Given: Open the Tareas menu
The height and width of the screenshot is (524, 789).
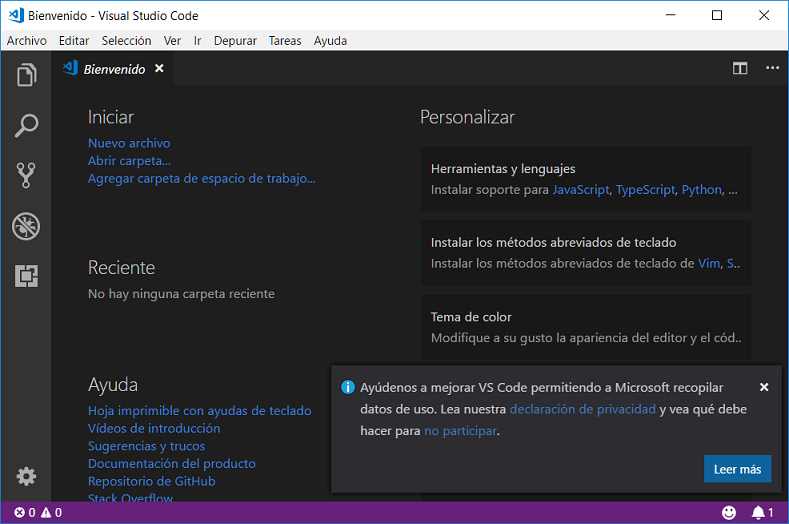Looking at the screenshot, I should click(x=285, y=41).
